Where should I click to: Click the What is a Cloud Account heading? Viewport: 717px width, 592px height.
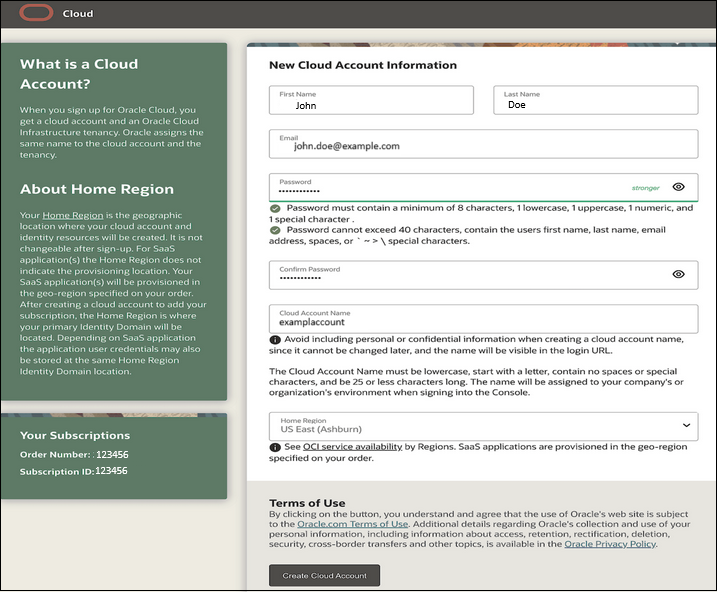tap(79, 74)
